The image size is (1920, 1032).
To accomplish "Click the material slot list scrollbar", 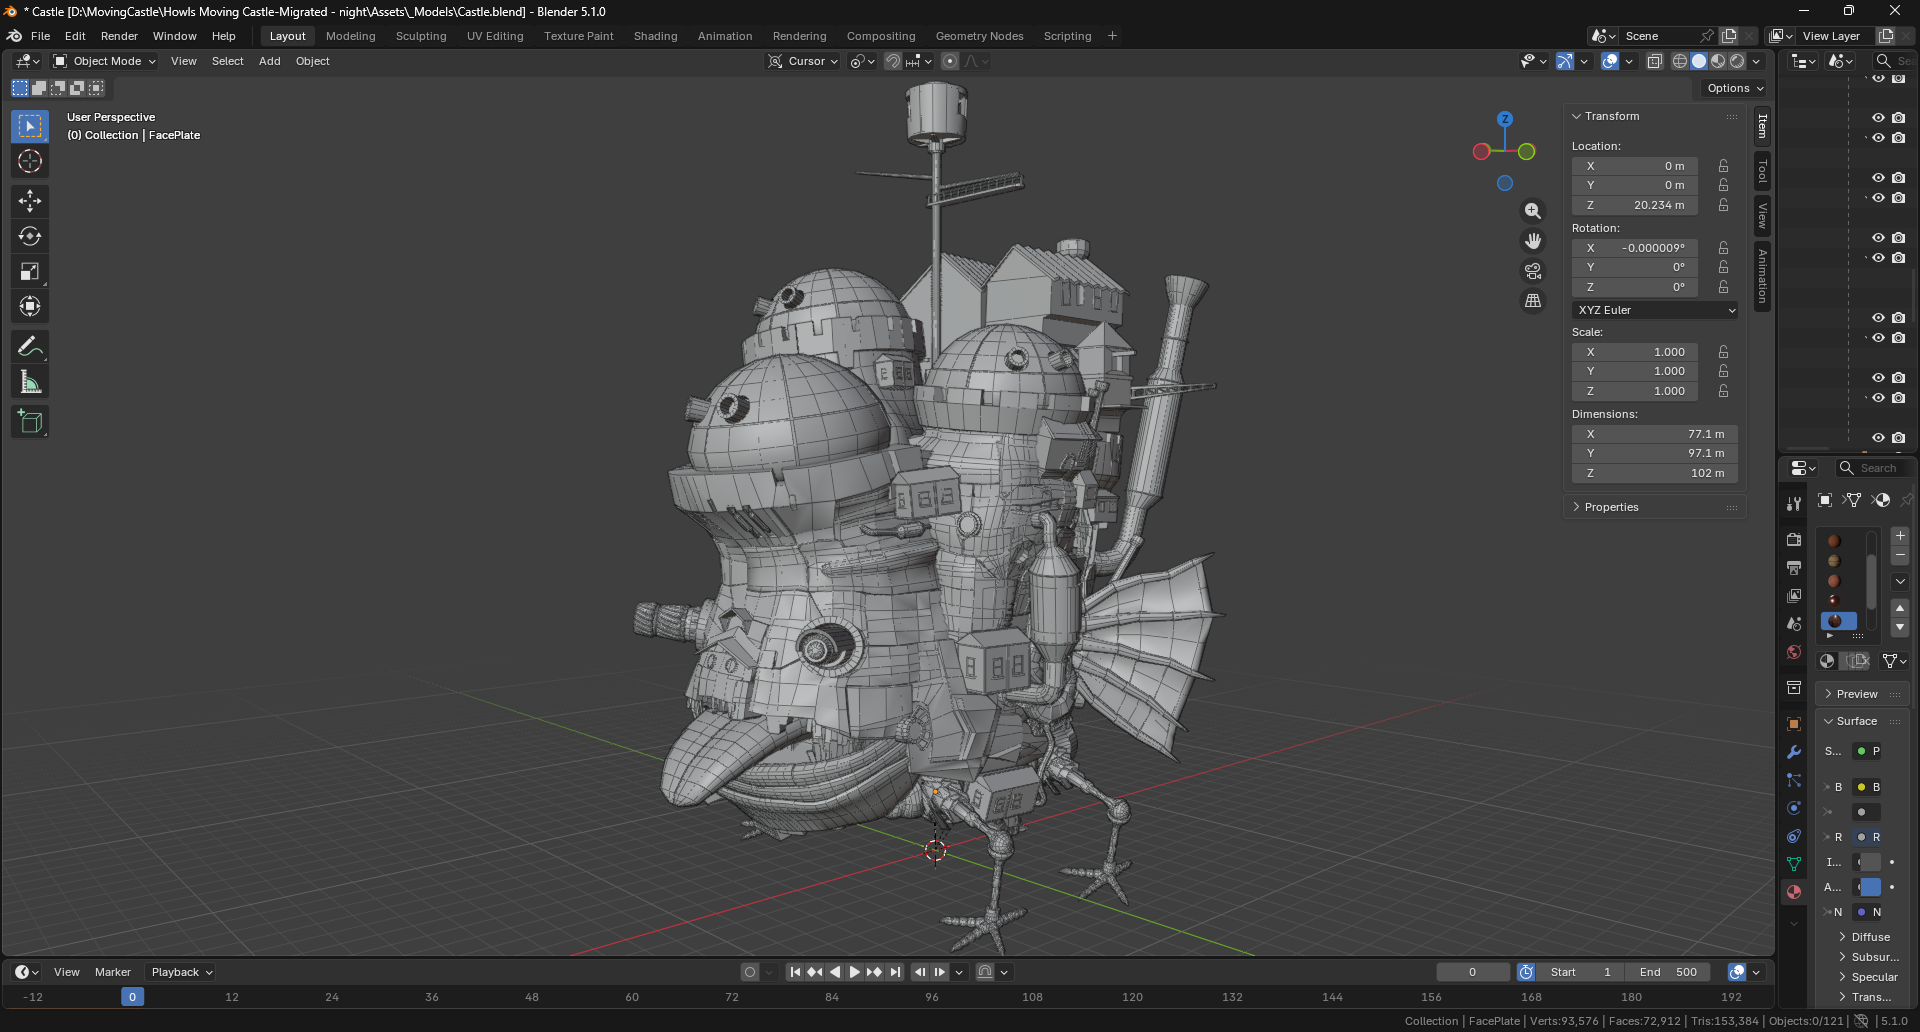I will point(1872,580).
